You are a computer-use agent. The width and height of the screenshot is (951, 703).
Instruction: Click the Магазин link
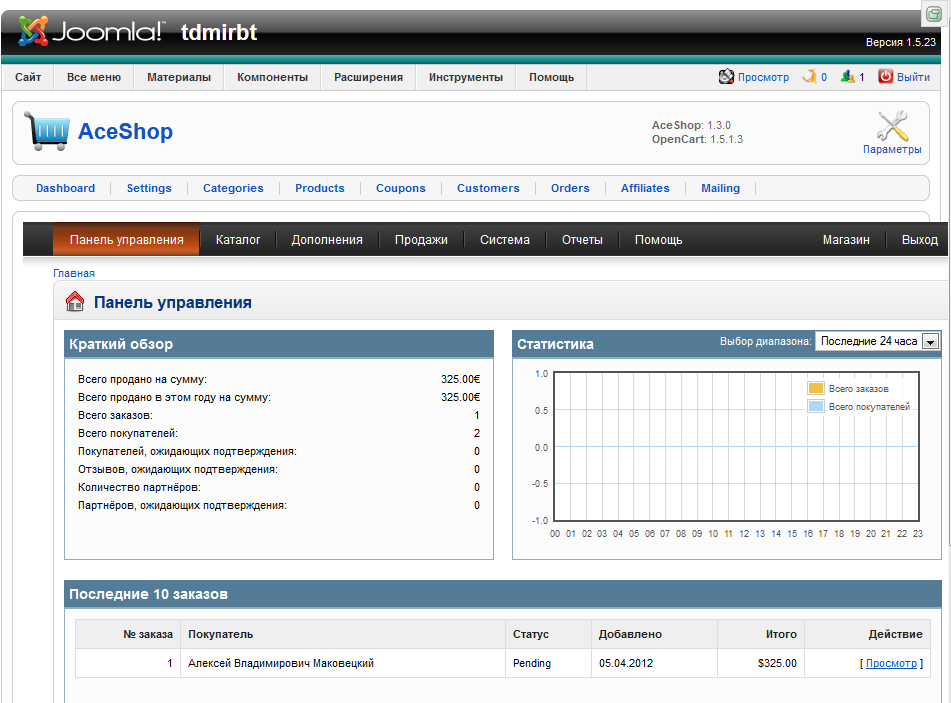point(846,240)
